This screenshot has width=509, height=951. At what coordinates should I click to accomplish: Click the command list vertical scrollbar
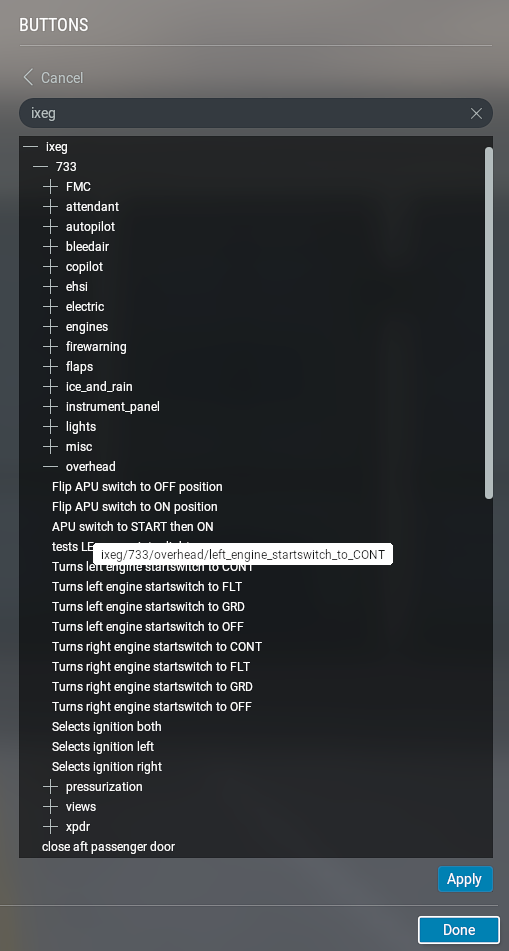tap(488, 323)
